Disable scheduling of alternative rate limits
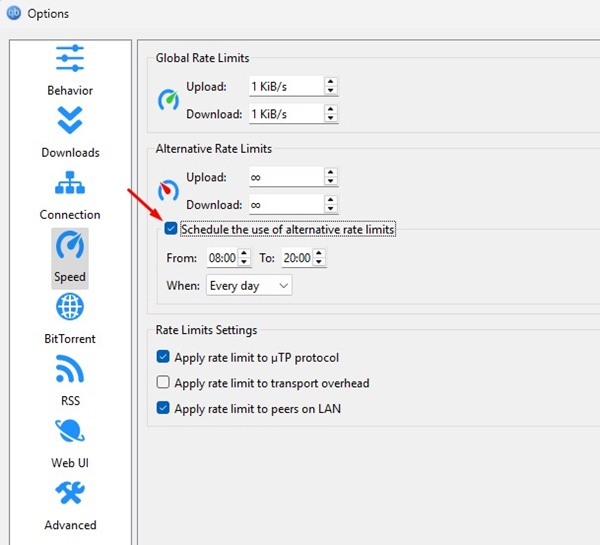 point(171,229)
